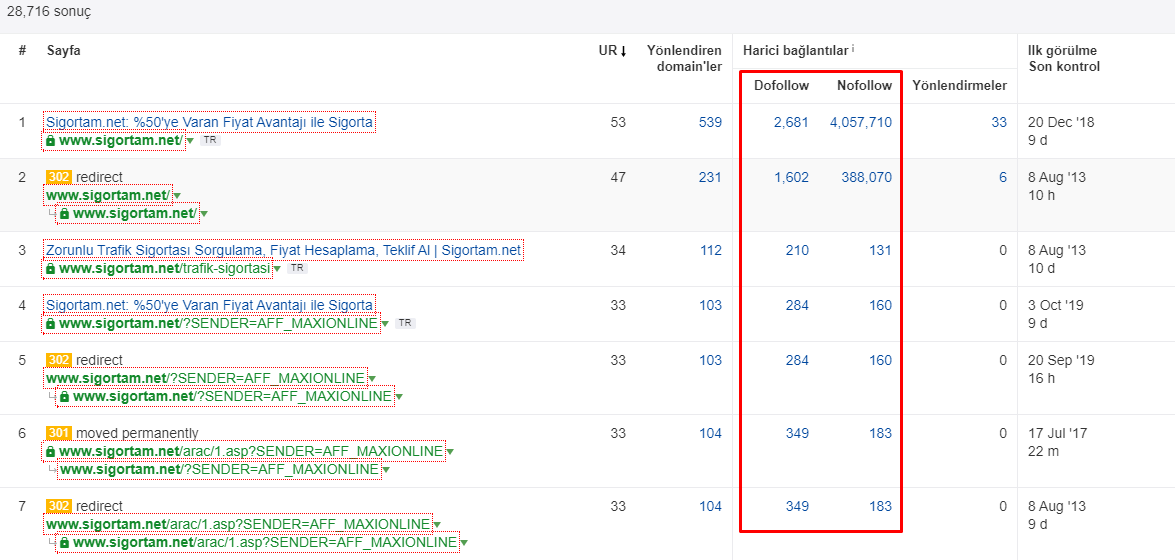Click 104 referring domains in row 6
The height and width of the screenshot is (560, 1175).
710,433
